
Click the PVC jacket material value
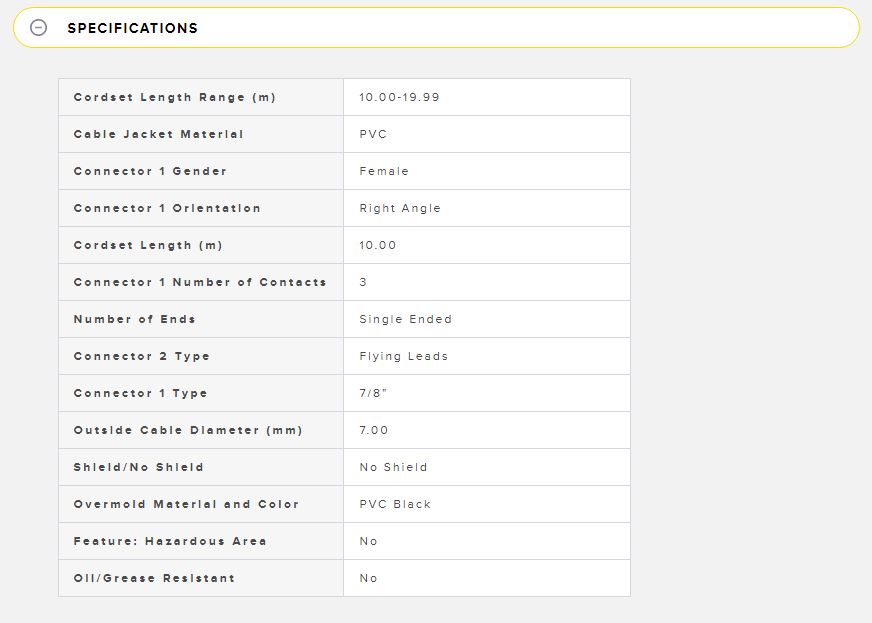pyautogui.click(x=373, y=134)
